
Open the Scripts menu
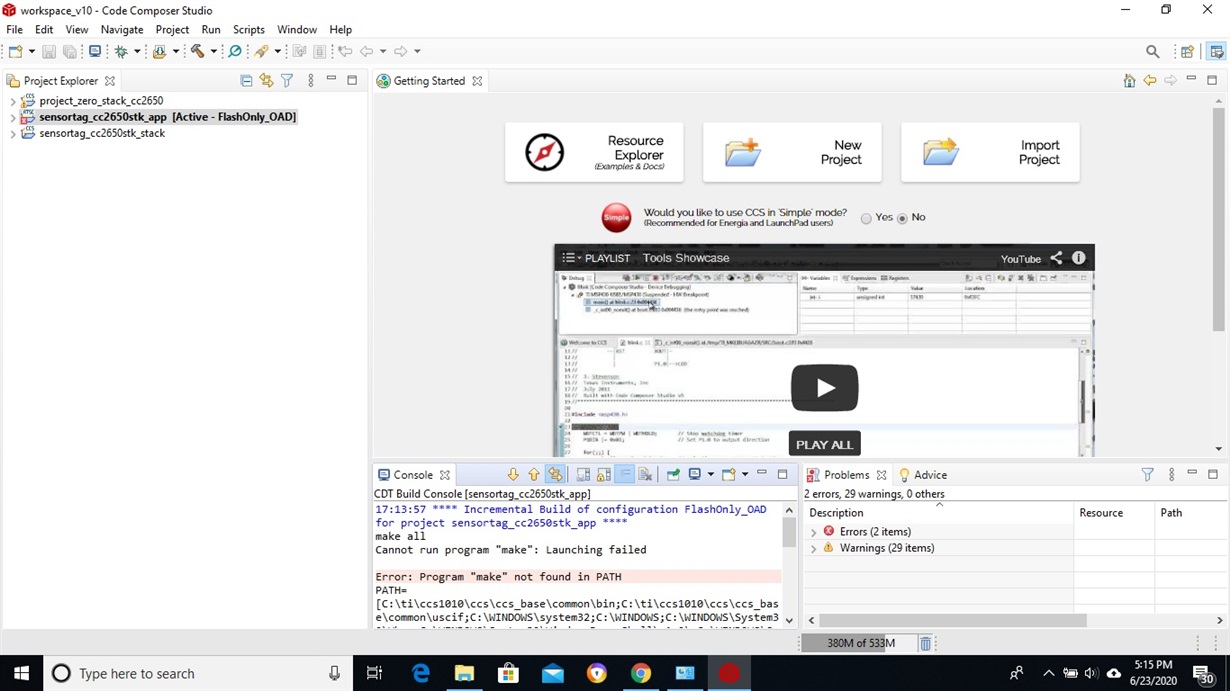(x=249, y=30)
